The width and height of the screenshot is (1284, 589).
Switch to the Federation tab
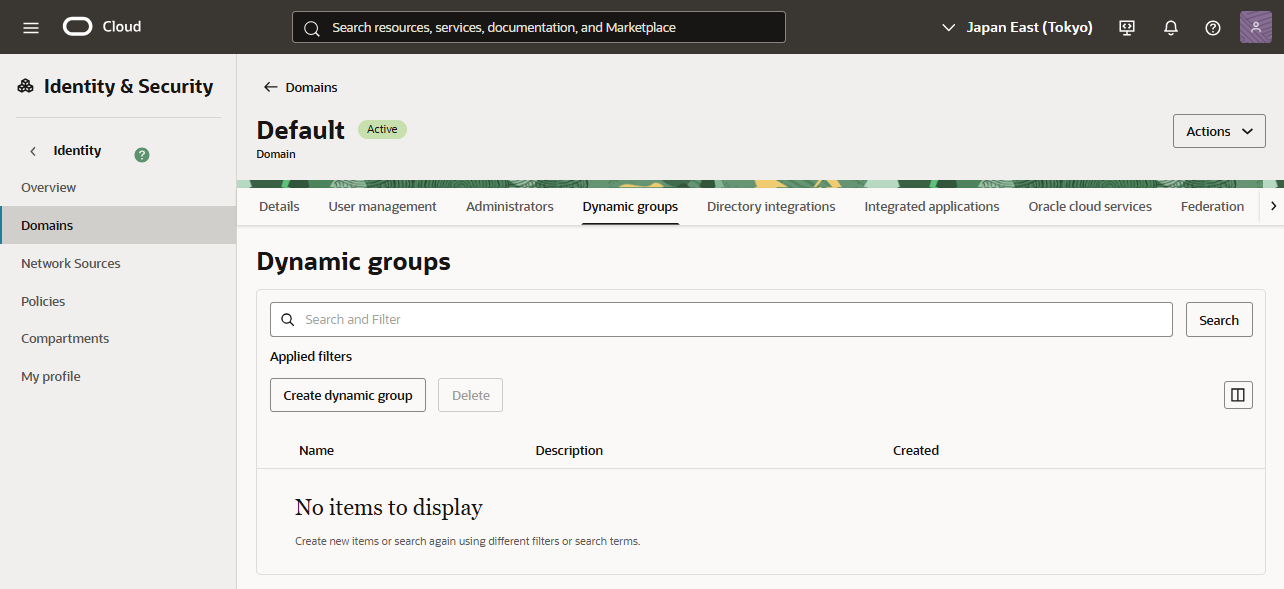click(x=1212, y=206)
